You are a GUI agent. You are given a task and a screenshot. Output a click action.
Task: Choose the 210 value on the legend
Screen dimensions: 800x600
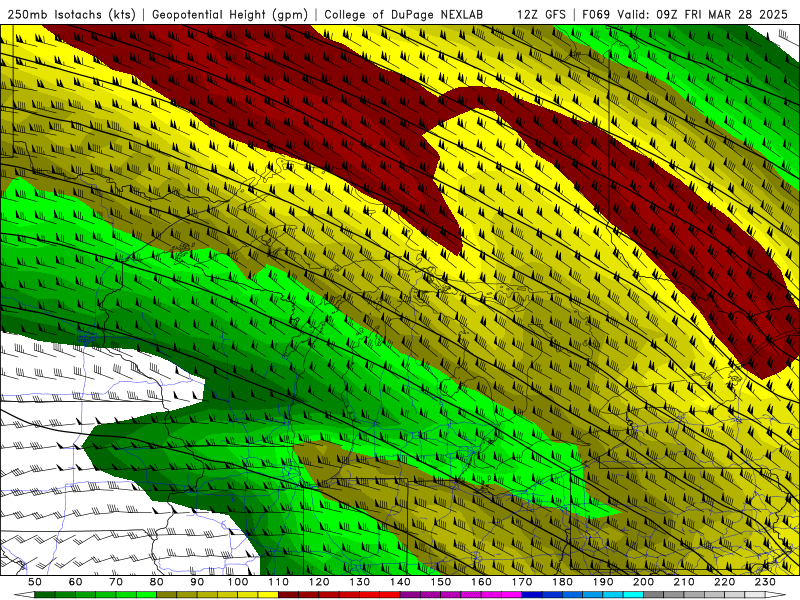[684, 582]
